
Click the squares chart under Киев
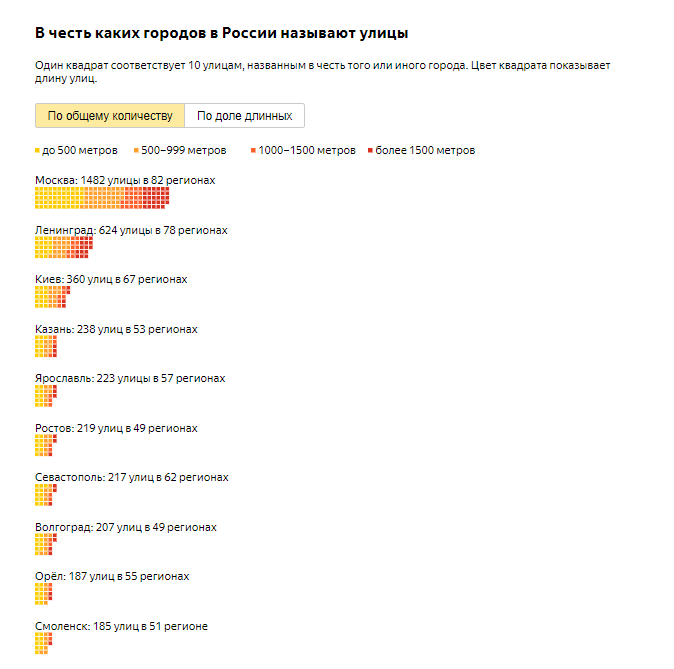pyautogui.click(x=52, y=297)
